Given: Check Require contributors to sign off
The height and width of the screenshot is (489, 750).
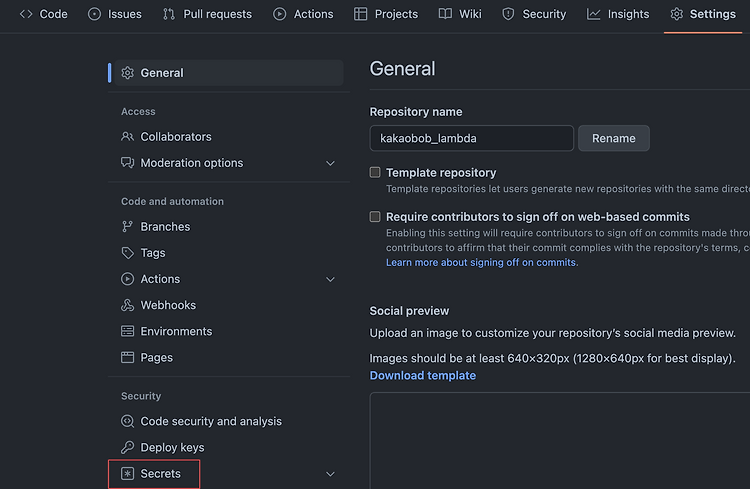Looking at the screenshot, I should (375, 217).
